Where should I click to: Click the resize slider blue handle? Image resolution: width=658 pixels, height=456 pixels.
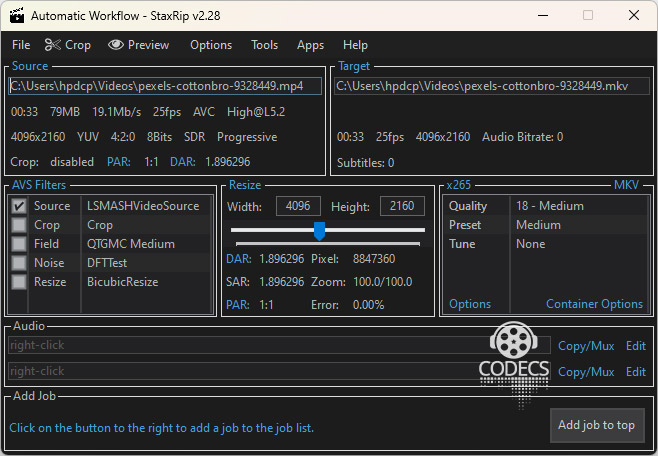pos(319,231)
